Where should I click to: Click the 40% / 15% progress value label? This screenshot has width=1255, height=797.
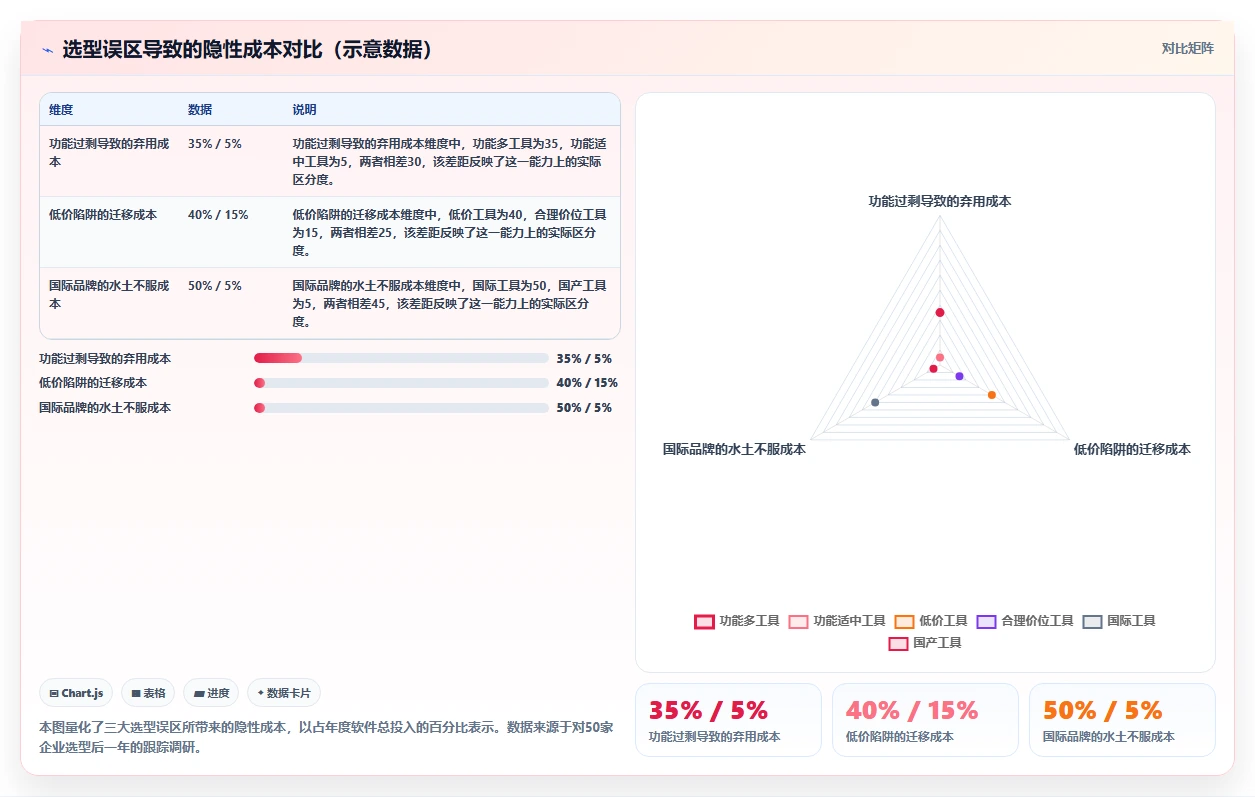click(587, 383)
